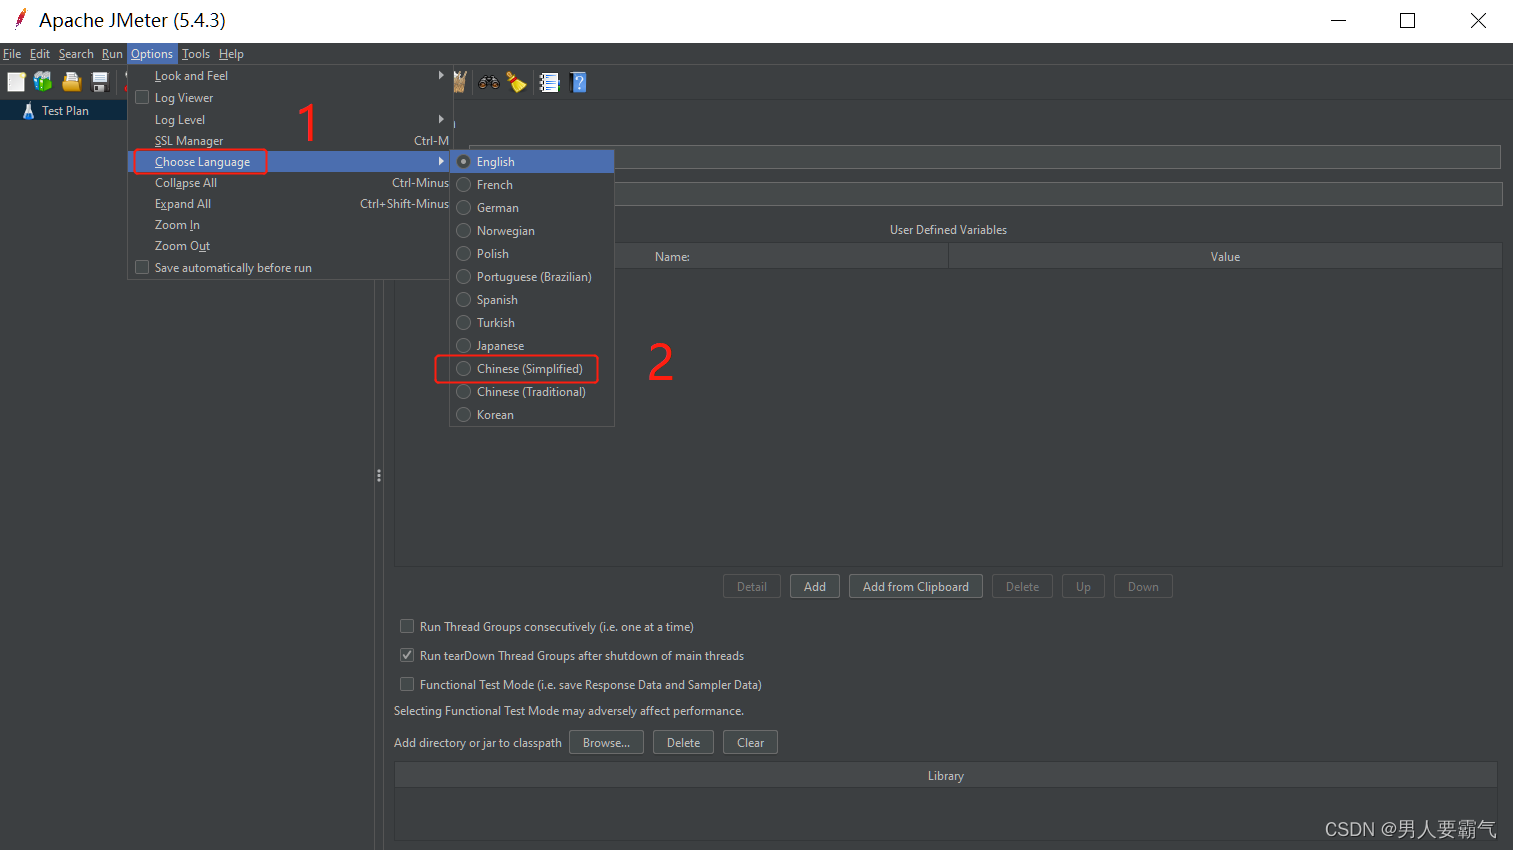Select Collapse All menu entry
Screen dimensions: 1513x850
click(290, 183)
